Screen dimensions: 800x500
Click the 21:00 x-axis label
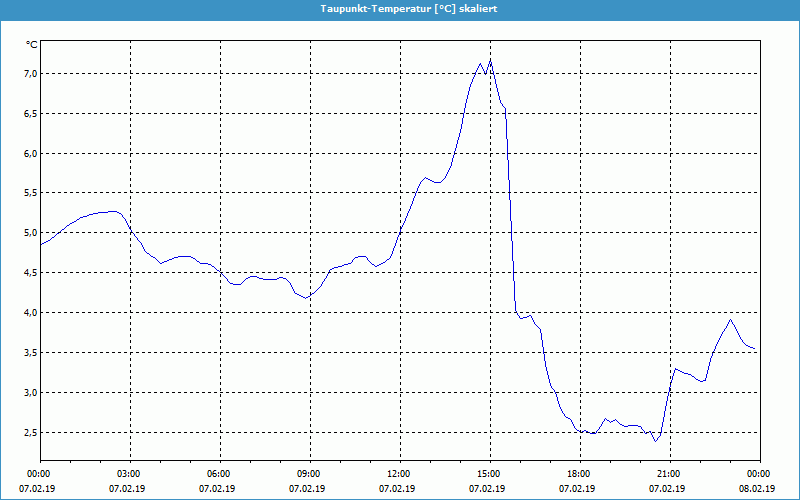[668, 474]
